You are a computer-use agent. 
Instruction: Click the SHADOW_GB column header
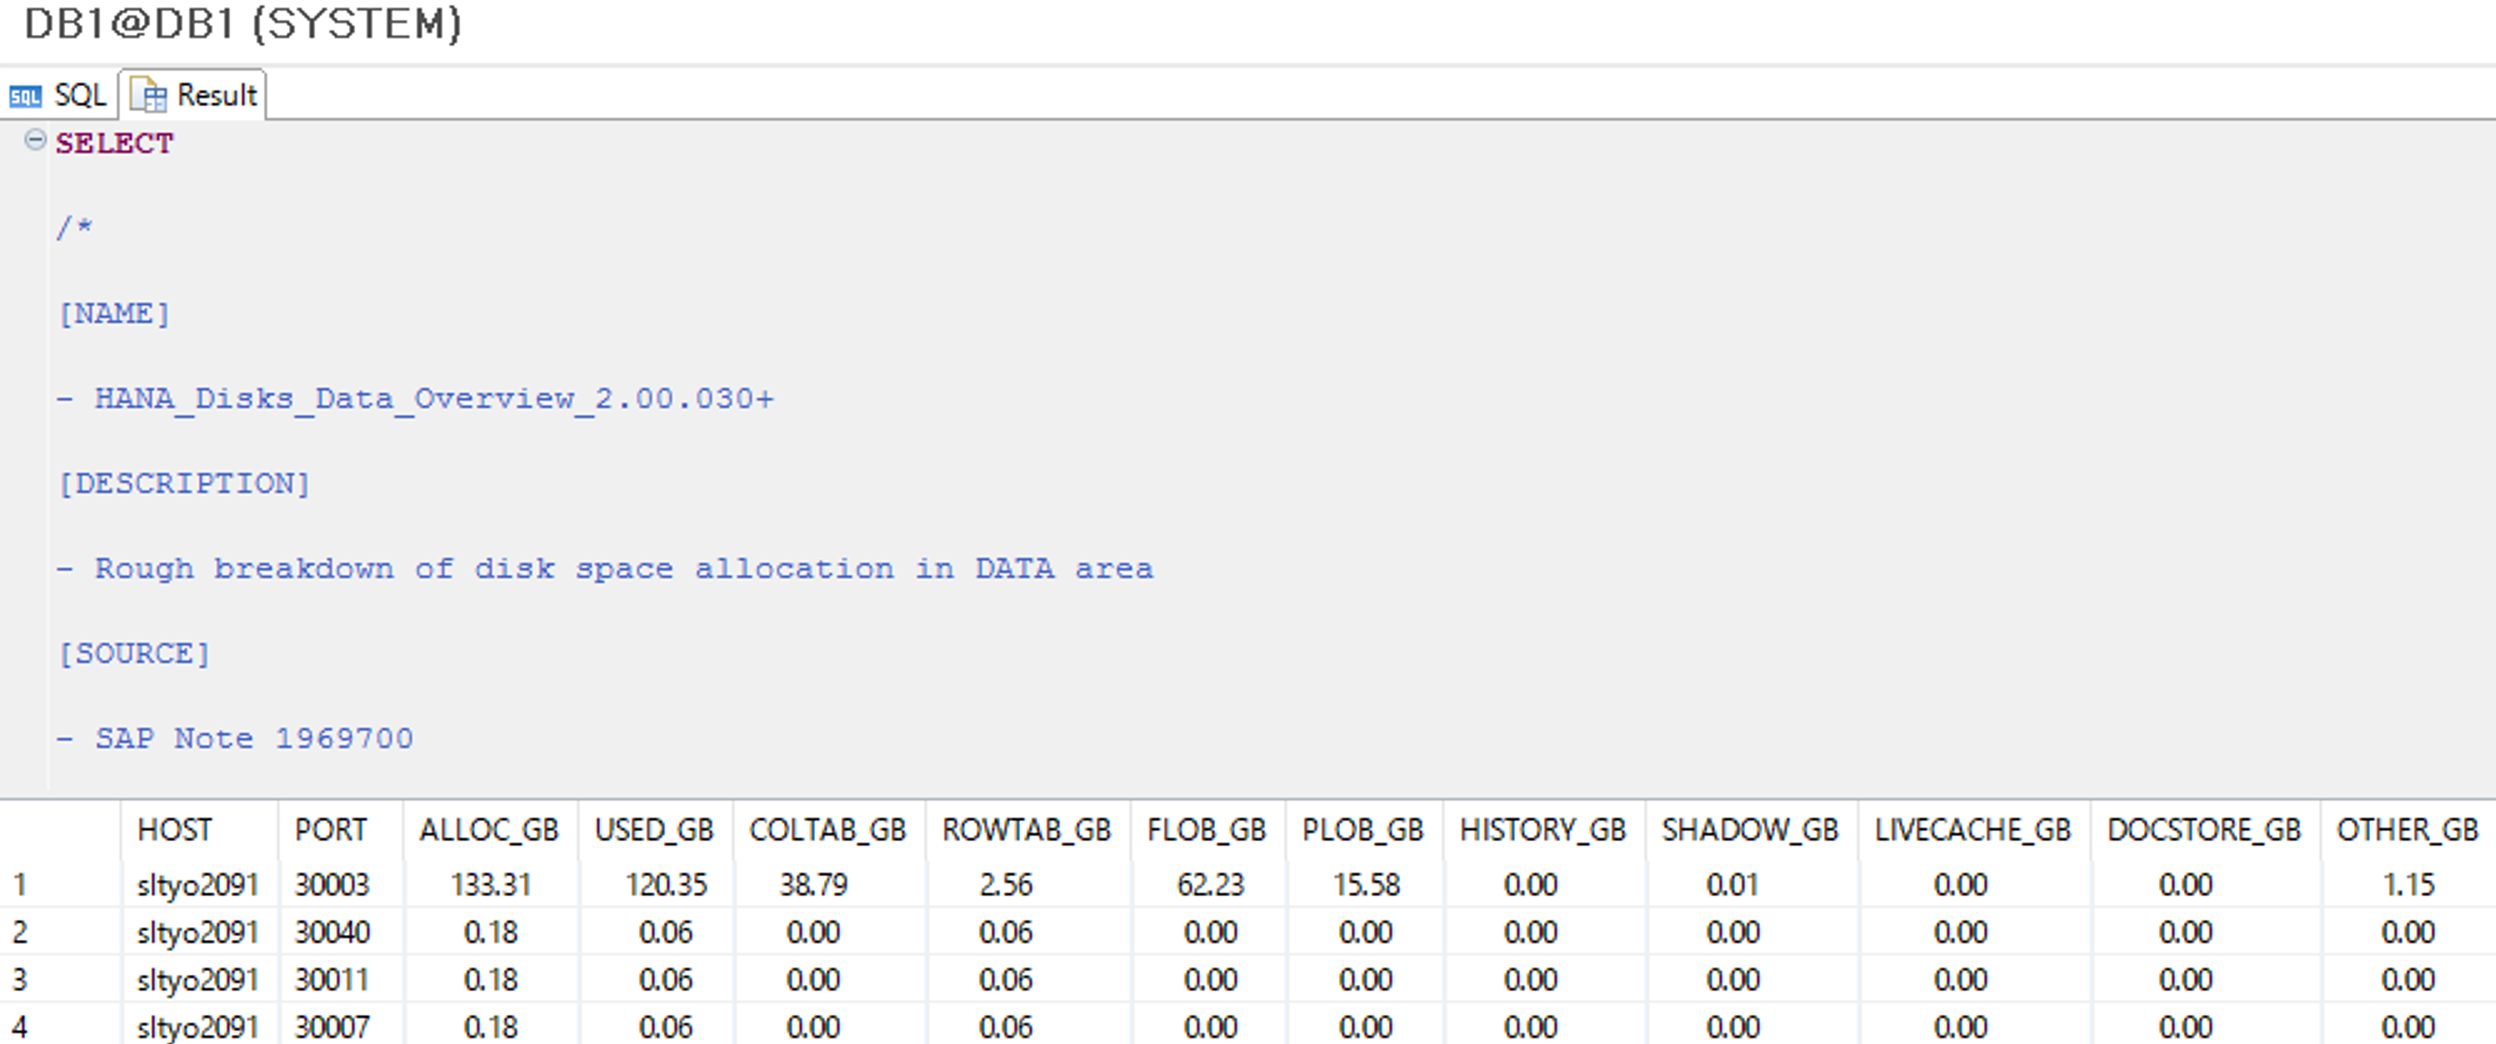pos(1751,830)
